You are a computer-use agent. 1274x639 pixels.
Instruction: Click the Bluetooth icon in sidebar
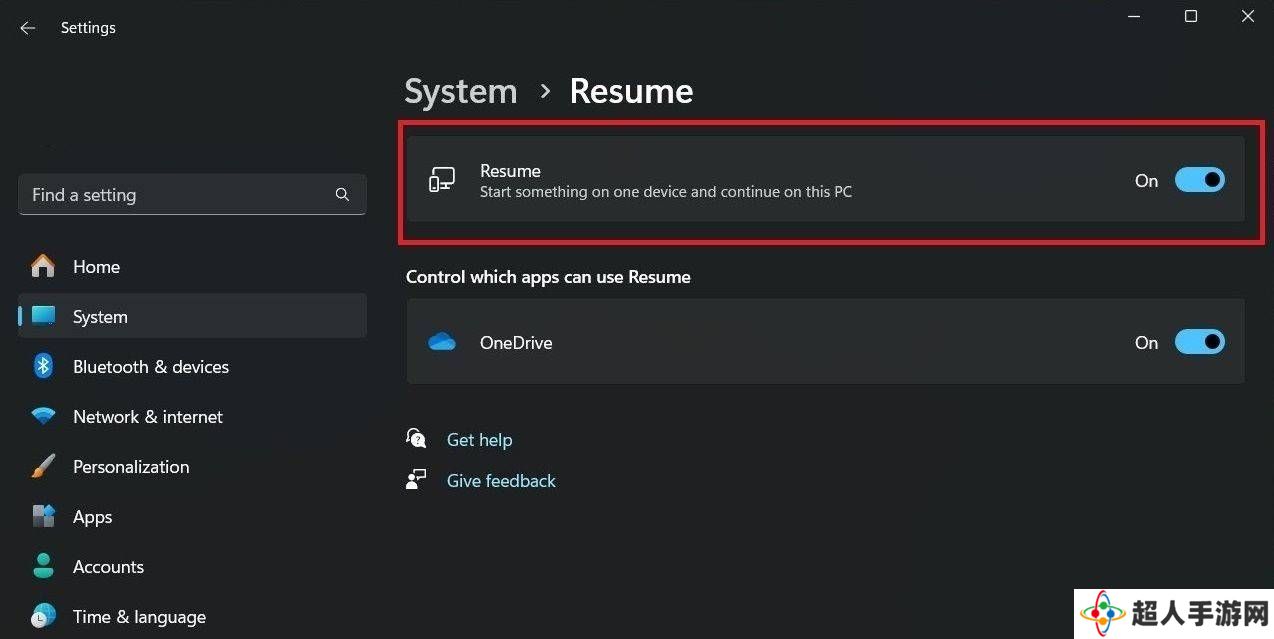[x=43, y=366]
